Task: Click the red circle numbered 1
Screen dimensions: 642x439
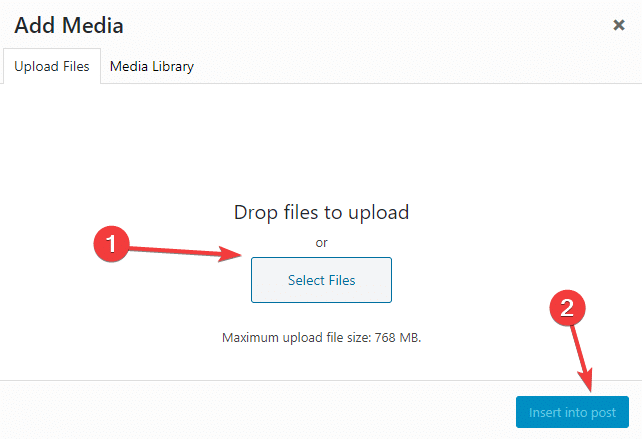Action: 111,244
